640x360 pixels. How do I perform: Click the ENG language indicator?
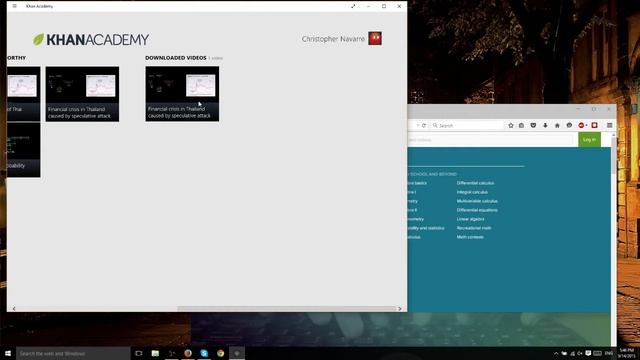pyautogui.click(x=609, y=353)
